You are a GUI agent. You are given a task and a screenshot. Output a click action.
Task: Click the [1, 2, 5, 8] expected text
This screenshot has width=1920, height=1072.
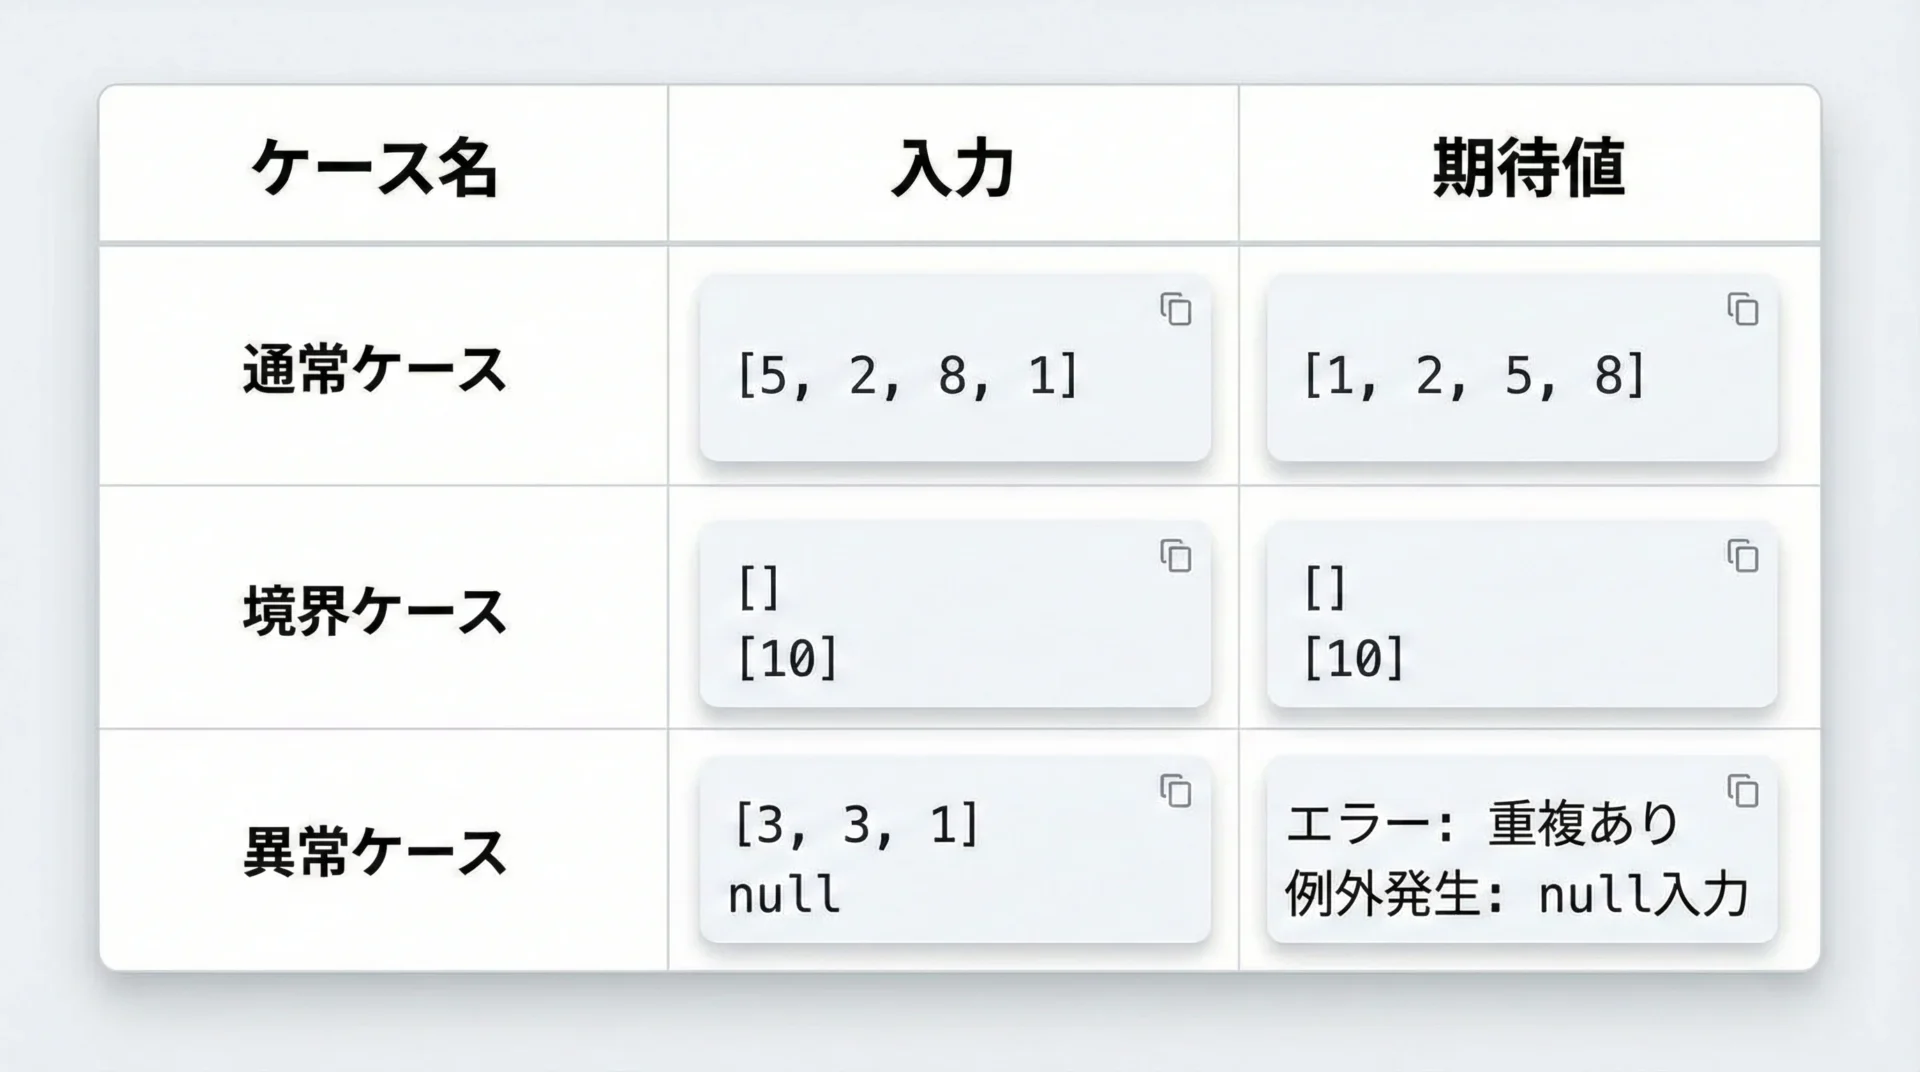1474,377
